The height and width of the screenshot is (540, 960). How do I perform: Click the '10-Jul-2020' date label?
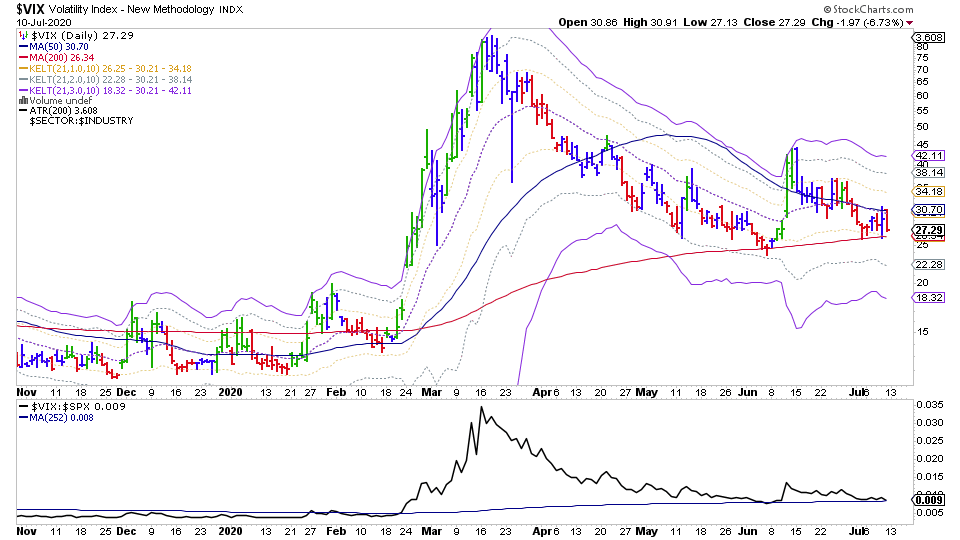43,23
